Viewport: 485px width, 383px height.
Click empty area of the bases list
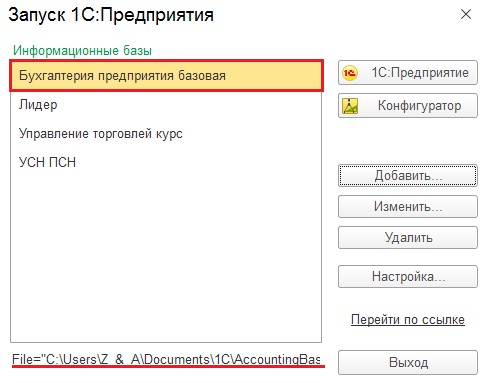[x=166, y=258]
